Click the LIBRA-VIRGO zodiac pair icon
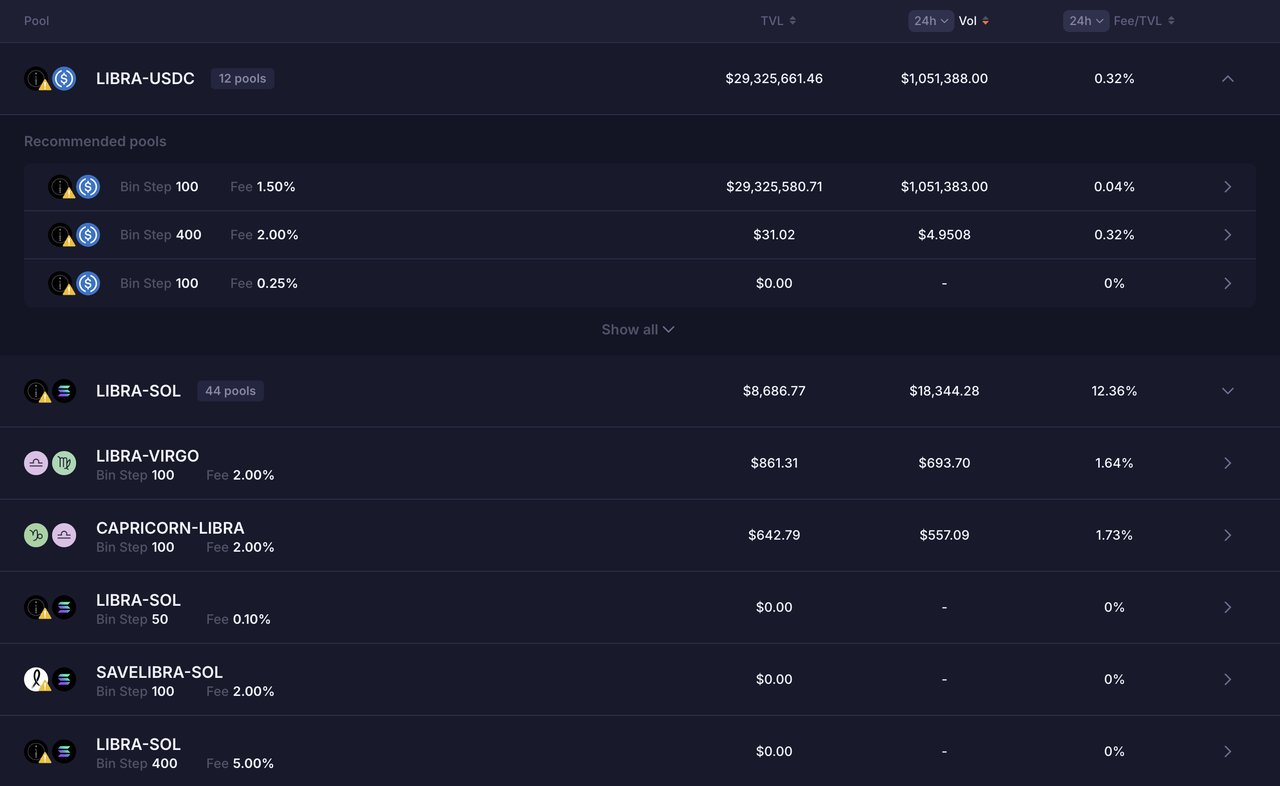The height and width of the screenshot is (786, 1280). pos(50,463)
